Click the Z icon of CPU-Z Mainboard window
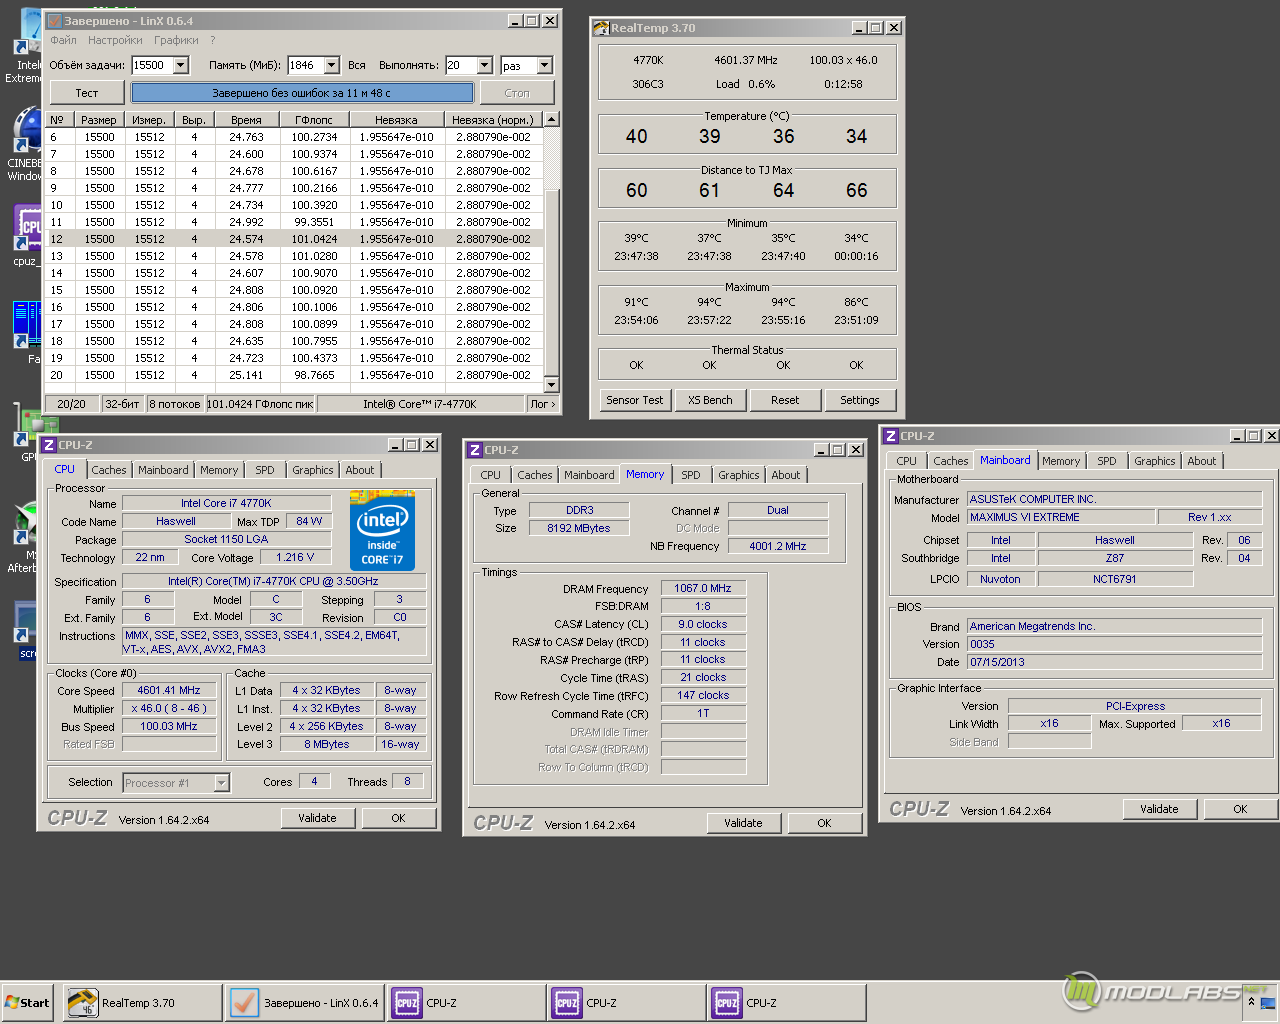This screenshot has width=1280, height=1024. pos(891,436)
